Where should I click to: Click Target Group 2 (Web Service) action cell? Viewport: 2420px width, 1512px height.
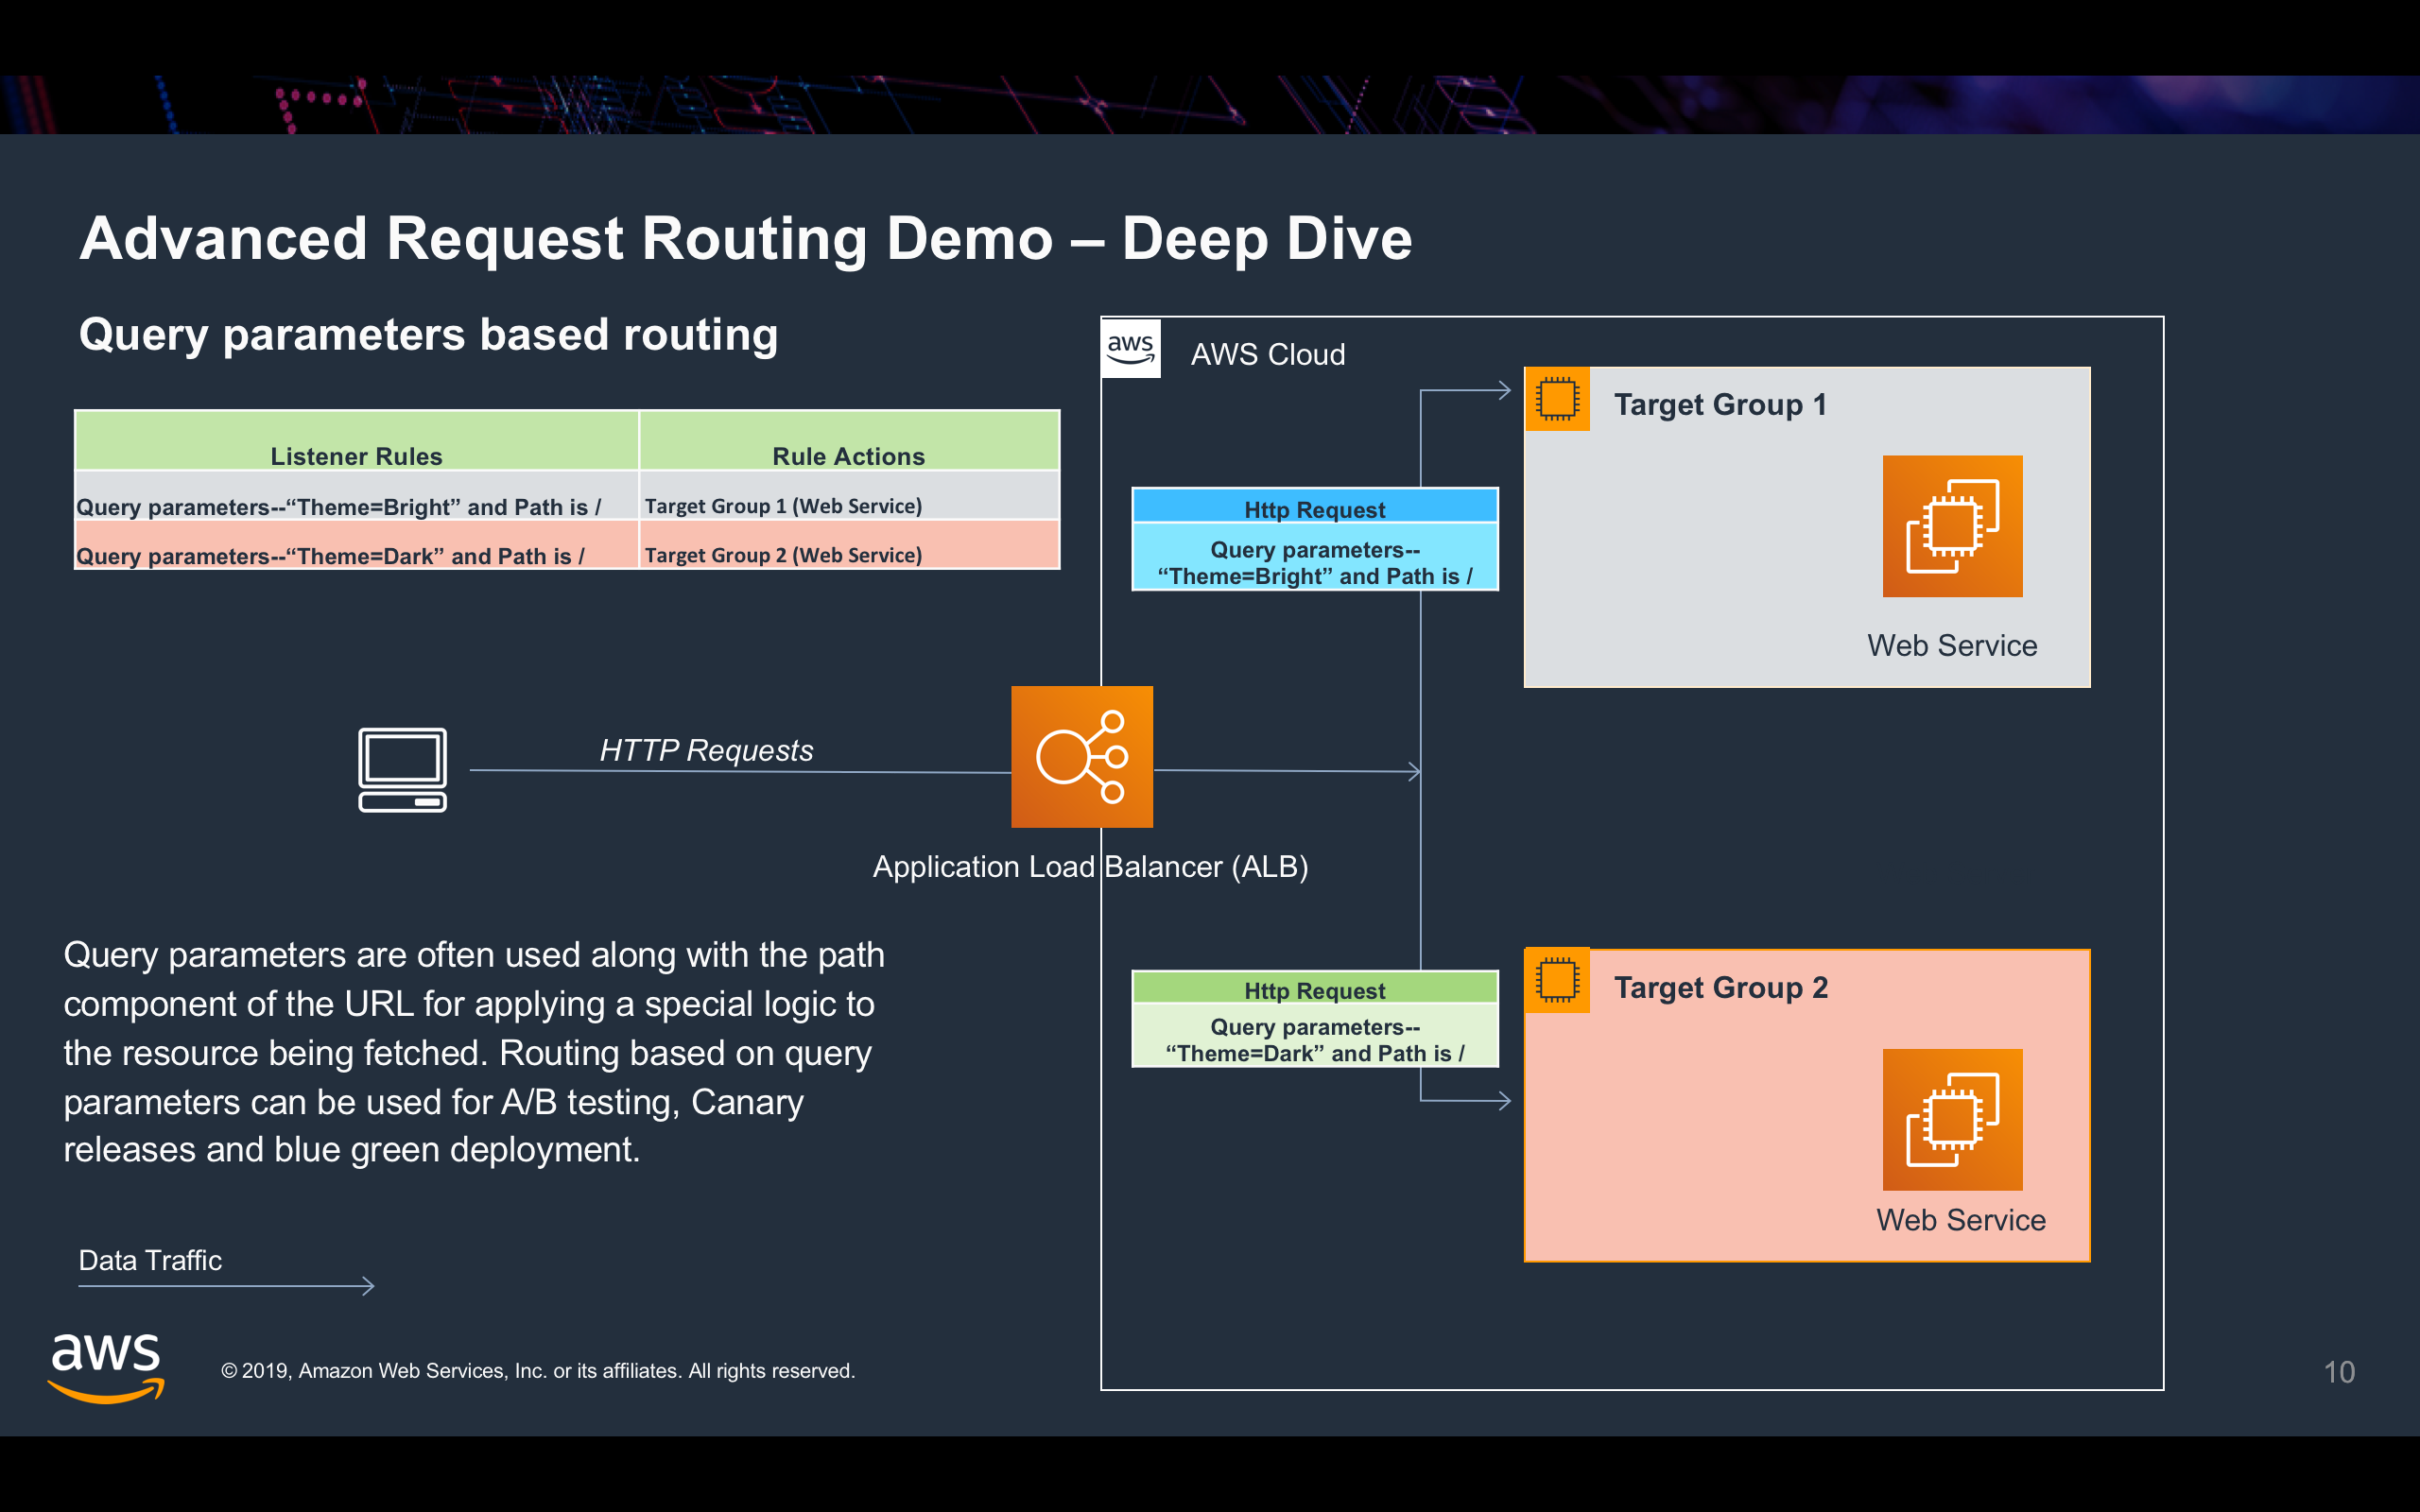[783, 555]
